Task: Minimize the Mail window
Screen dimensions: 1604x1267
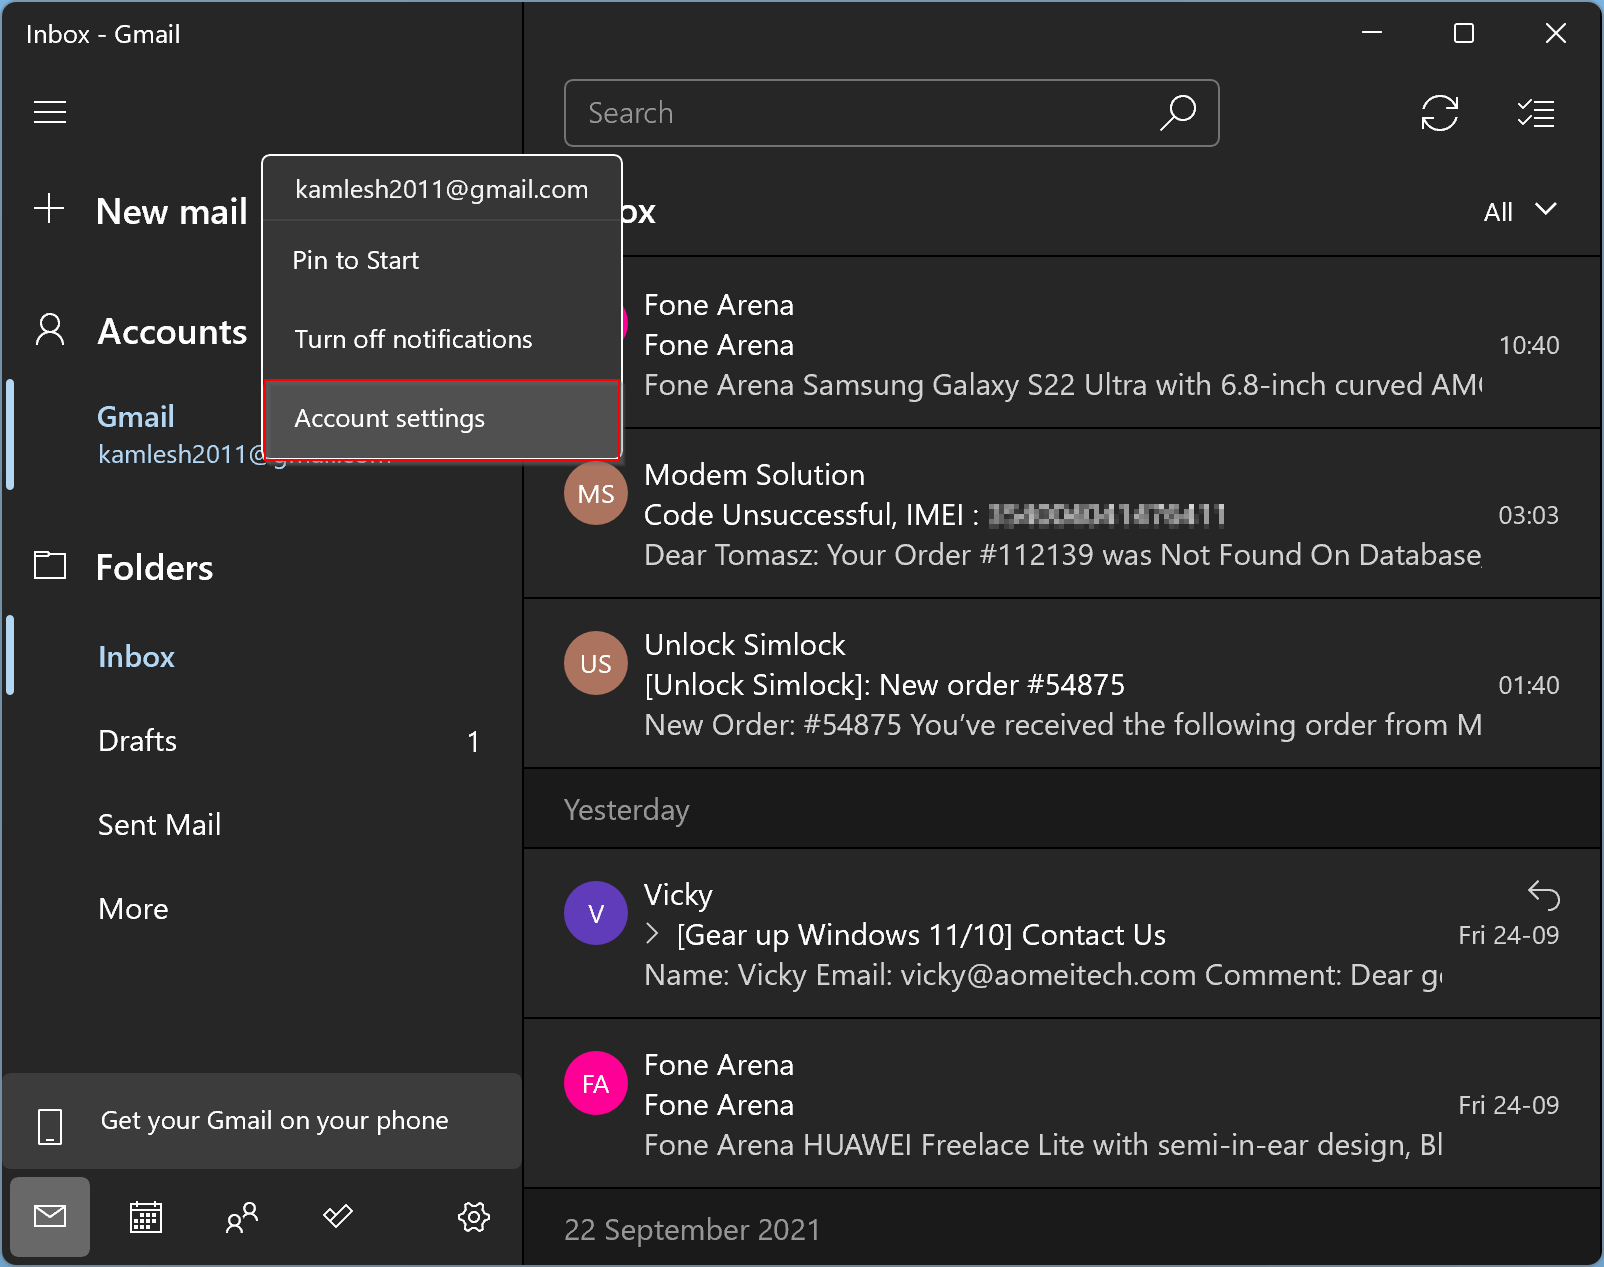Action: (1372, 33)
